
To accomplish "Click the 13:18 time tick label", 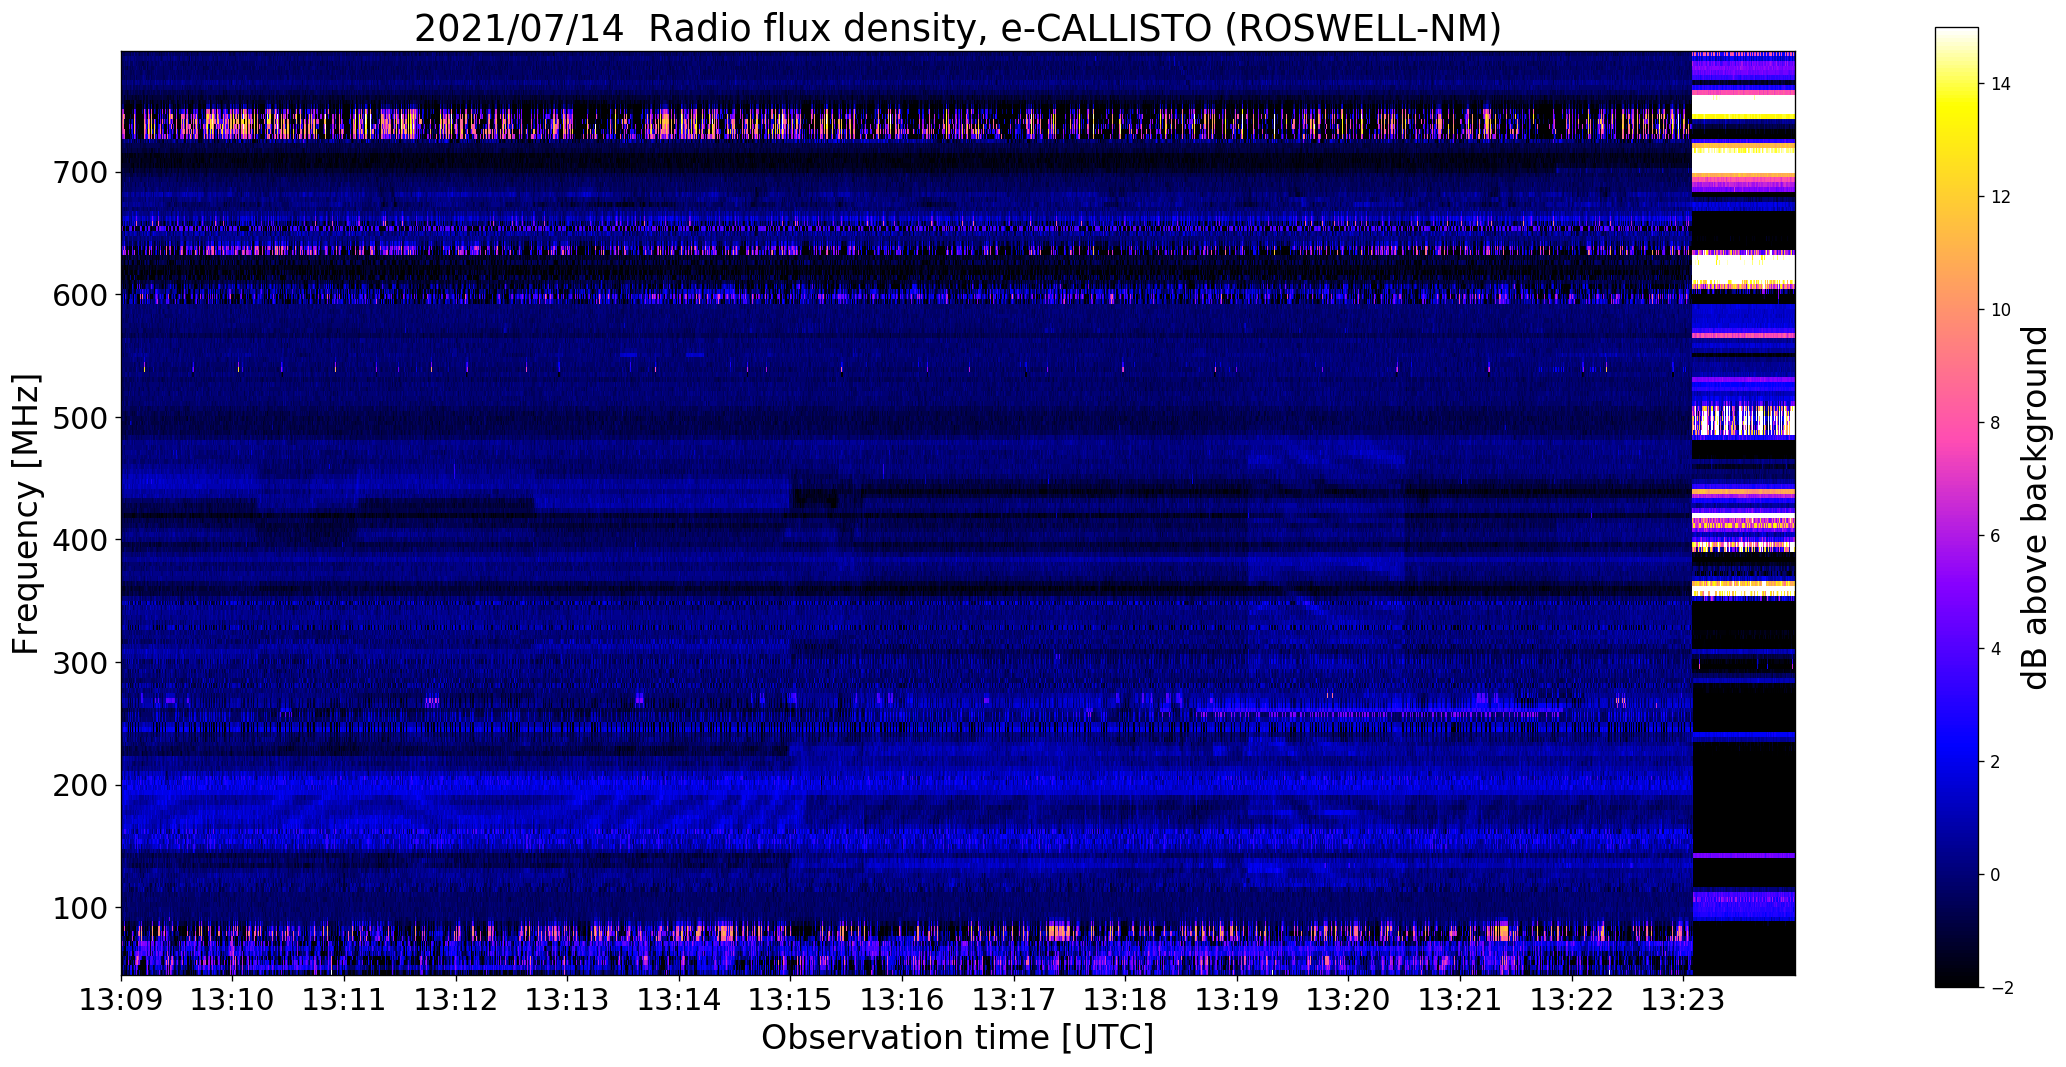I will tap(1125, 1000).
